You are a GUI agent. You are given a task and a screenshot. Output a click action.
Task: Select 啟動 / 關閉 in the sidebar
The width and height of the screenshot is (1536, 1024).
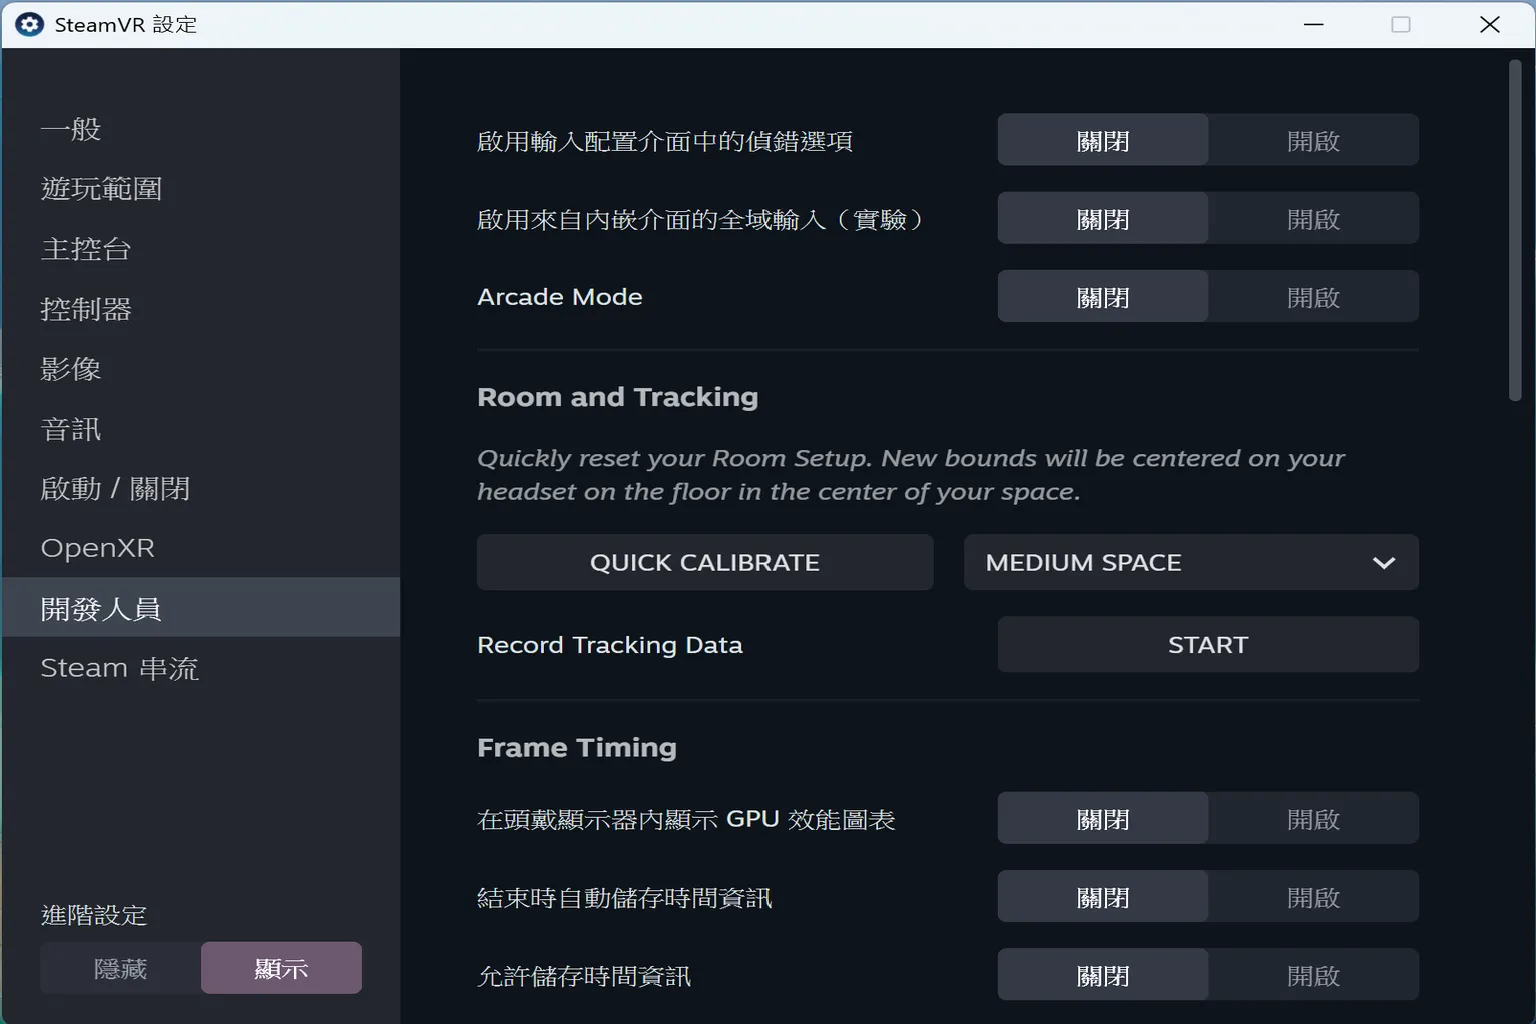pos(115,488)
